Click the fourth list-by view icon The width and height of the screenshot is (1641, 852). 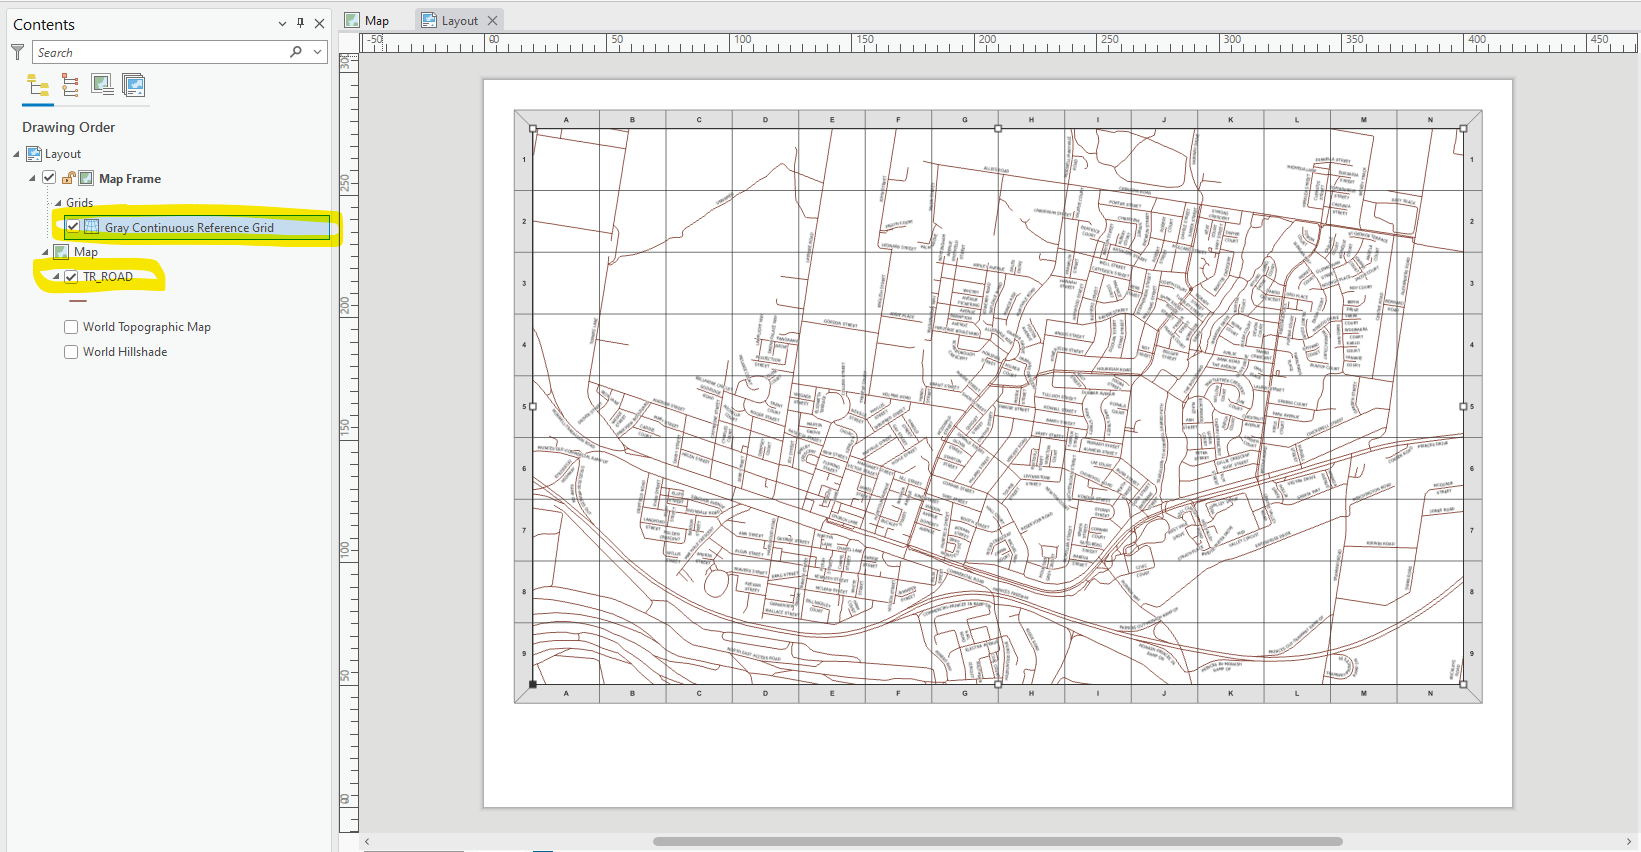(x=134, y=85)
